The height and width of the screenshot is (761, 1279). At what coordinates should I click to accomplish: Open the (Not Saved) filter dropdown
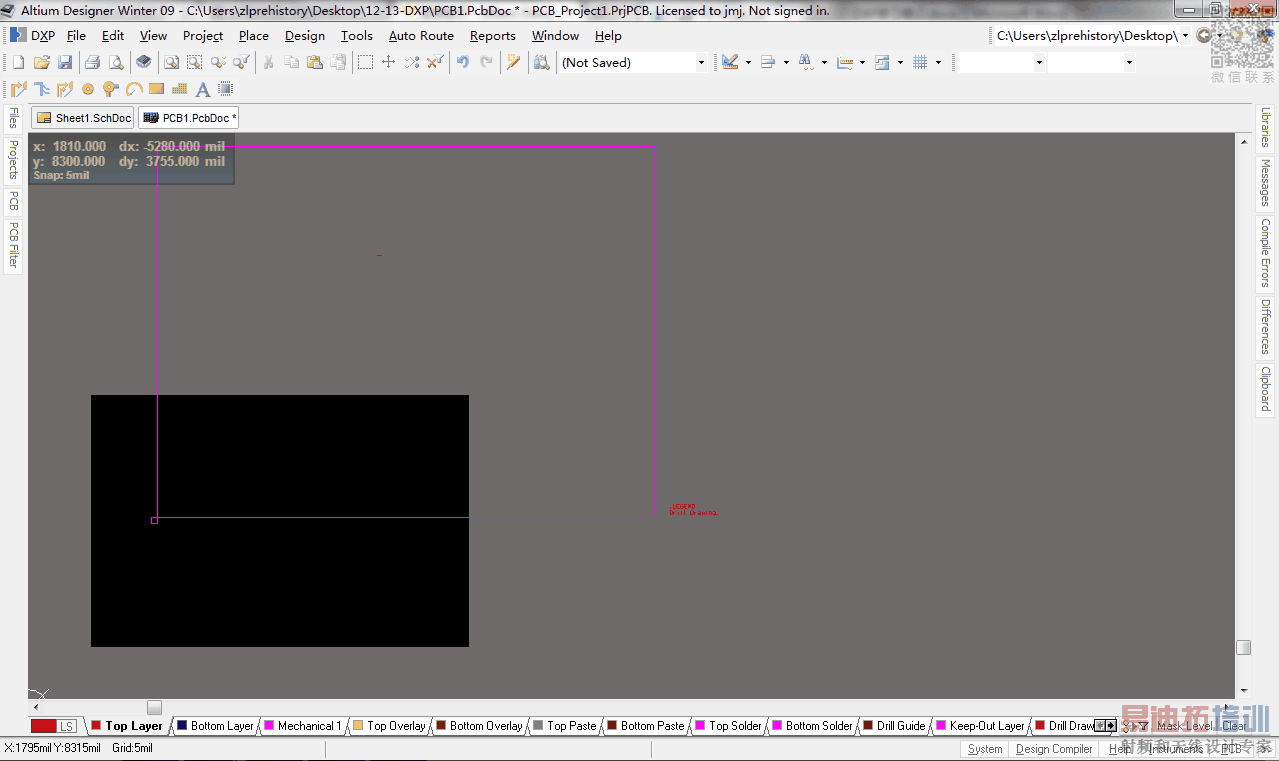(700, 62)
